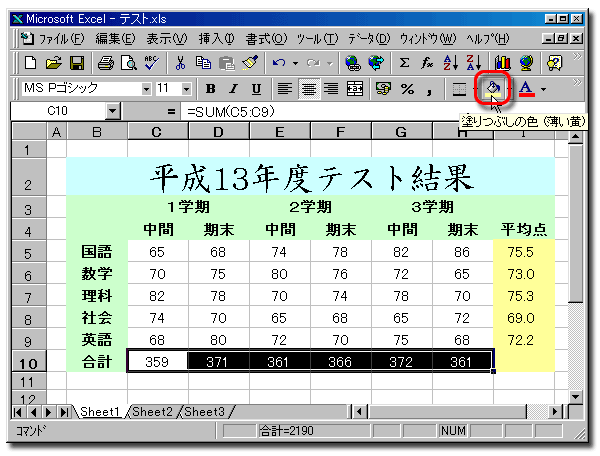Image resolution: width=600 pixels, height=456 pixels.
Task: Run the ABC spell check icon
Action: pyautogui.click(x=152, y=62)
